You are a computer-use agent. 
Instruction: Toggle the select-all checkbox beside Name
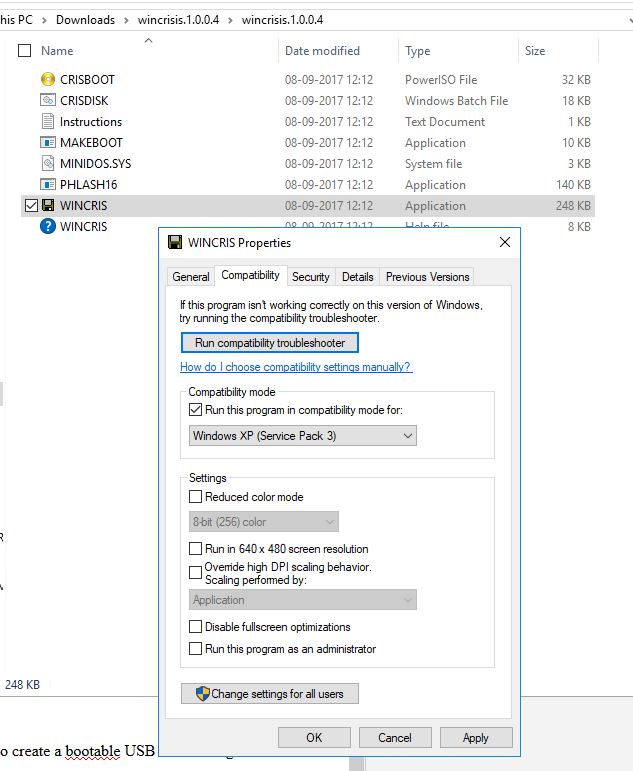point(24,50)
